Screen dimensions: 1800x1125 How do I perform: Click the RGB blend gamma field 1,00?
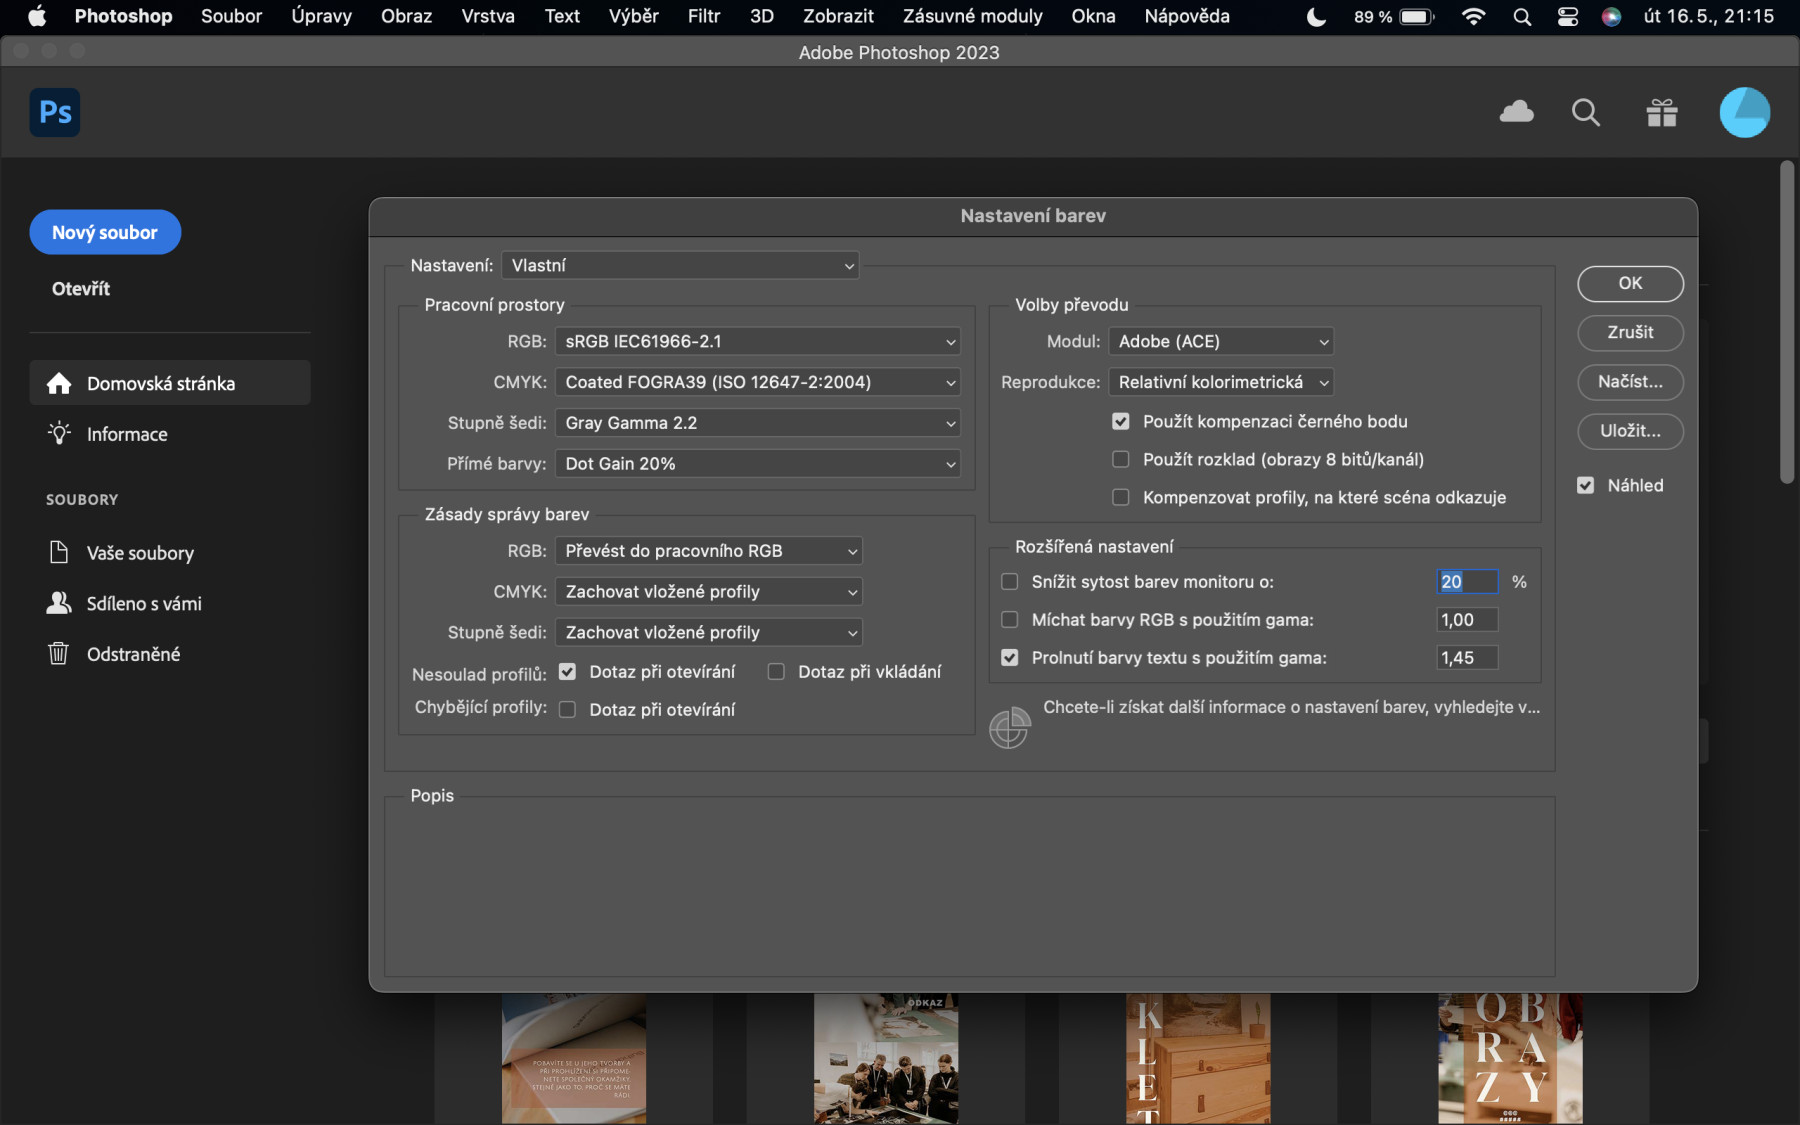(1467, 619)
